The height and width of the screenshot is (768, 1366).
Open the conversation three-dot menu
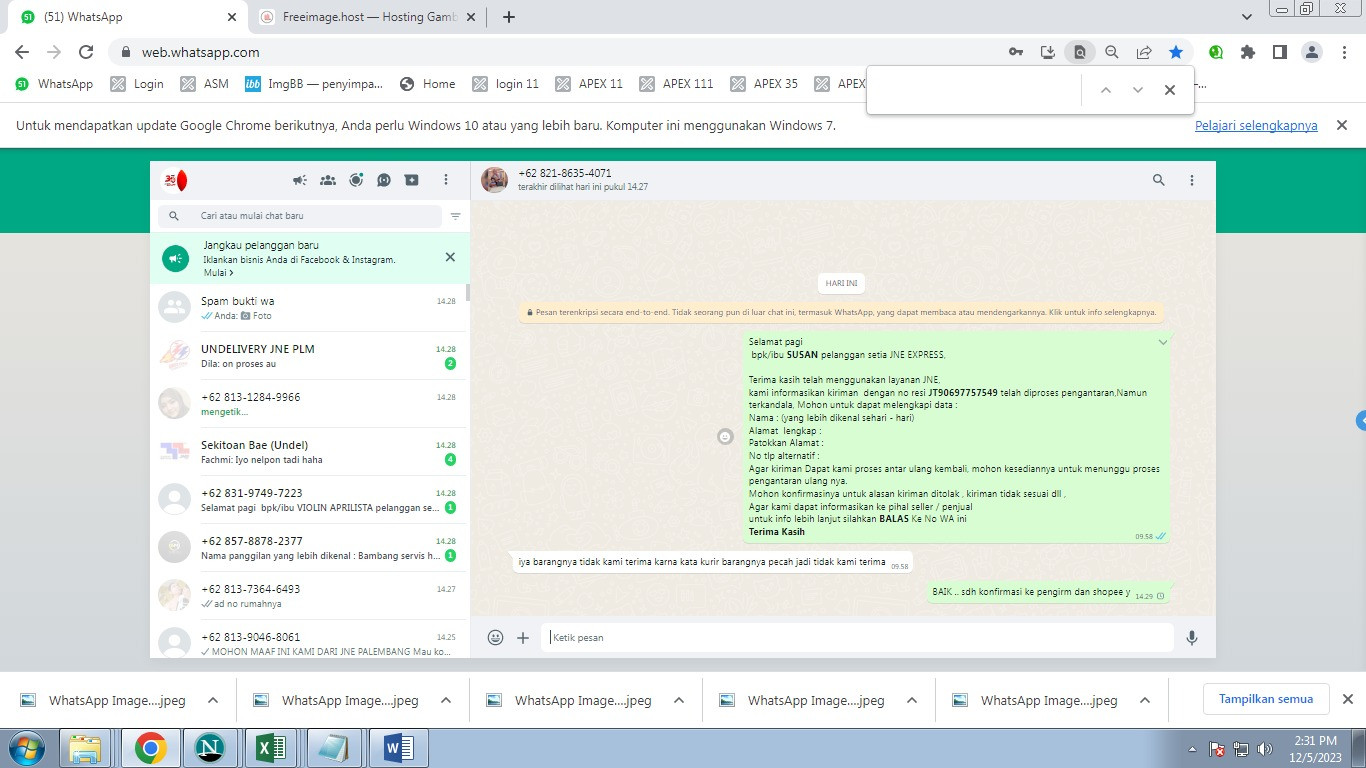(1192, 180)
